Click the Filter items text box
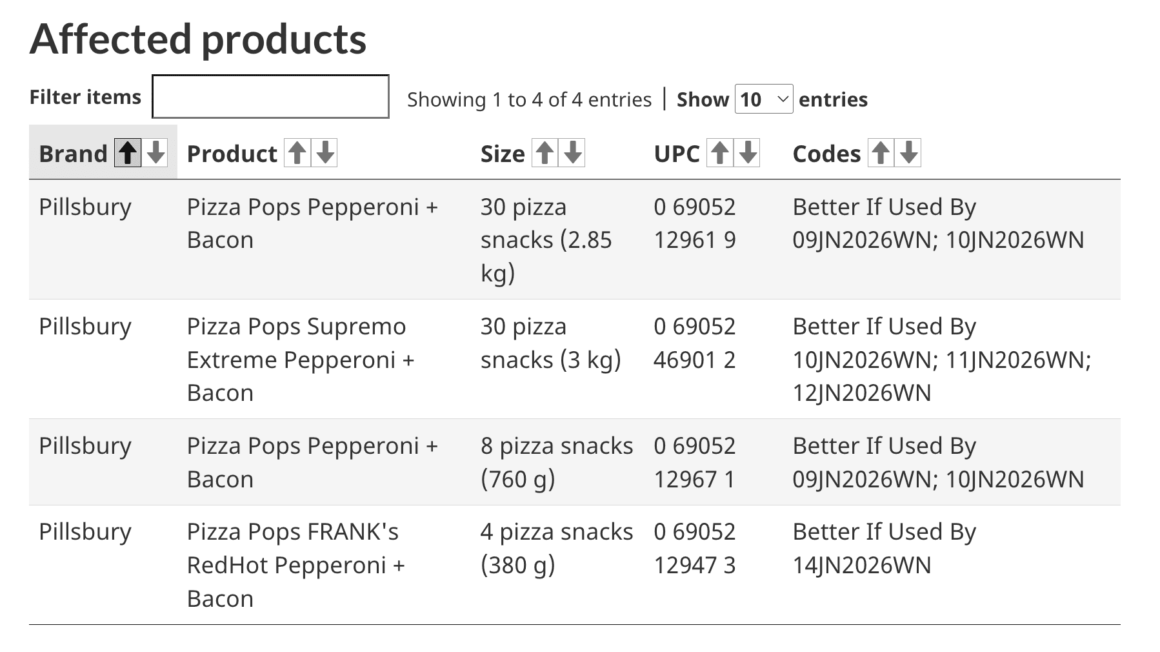 (x=270, y=97)
